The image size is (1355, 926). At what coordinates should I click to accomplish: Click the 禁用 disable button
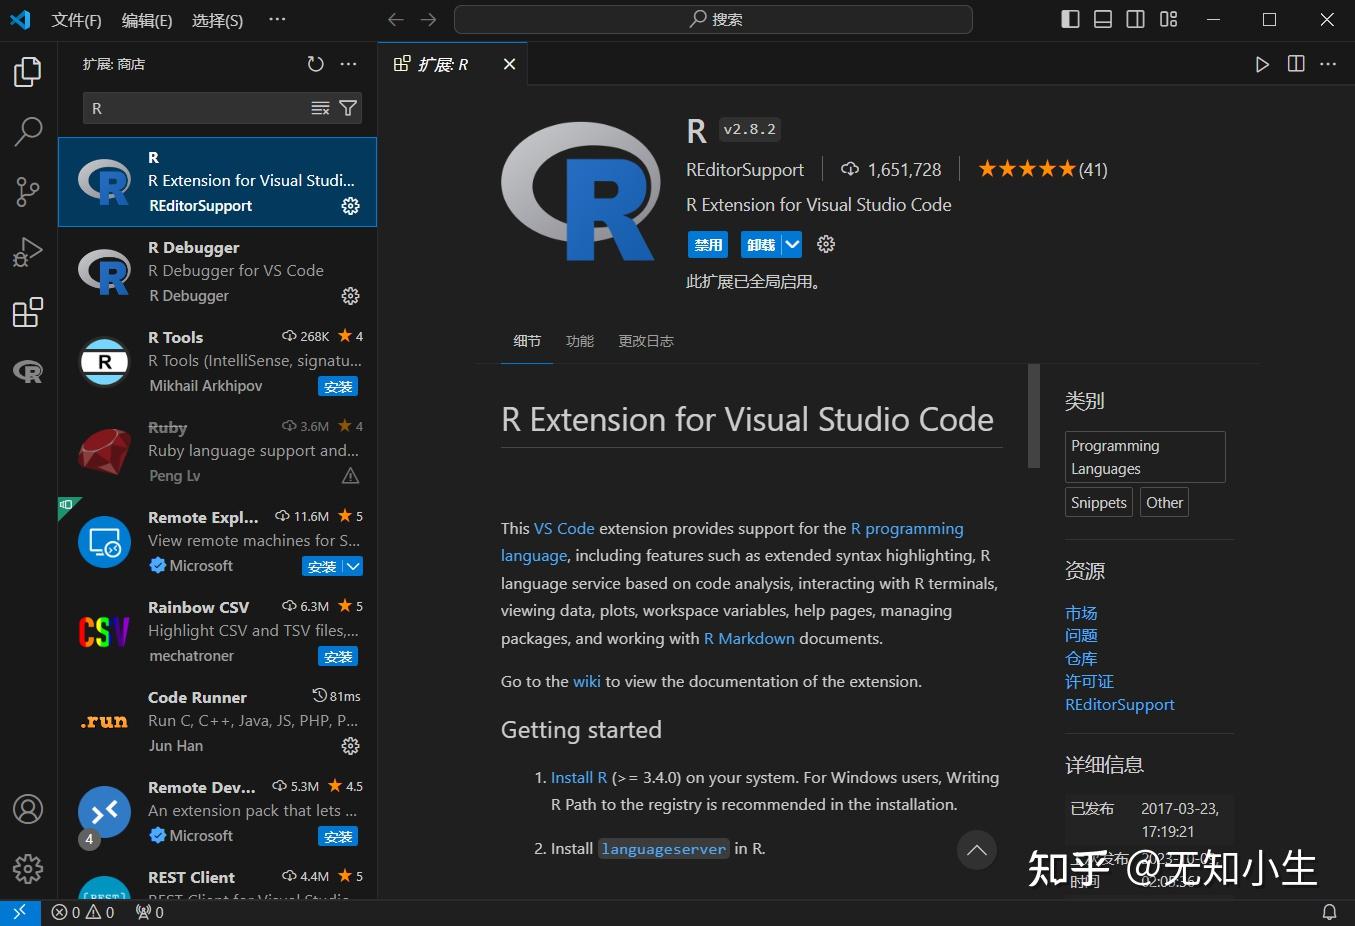(x=708, y=244)
